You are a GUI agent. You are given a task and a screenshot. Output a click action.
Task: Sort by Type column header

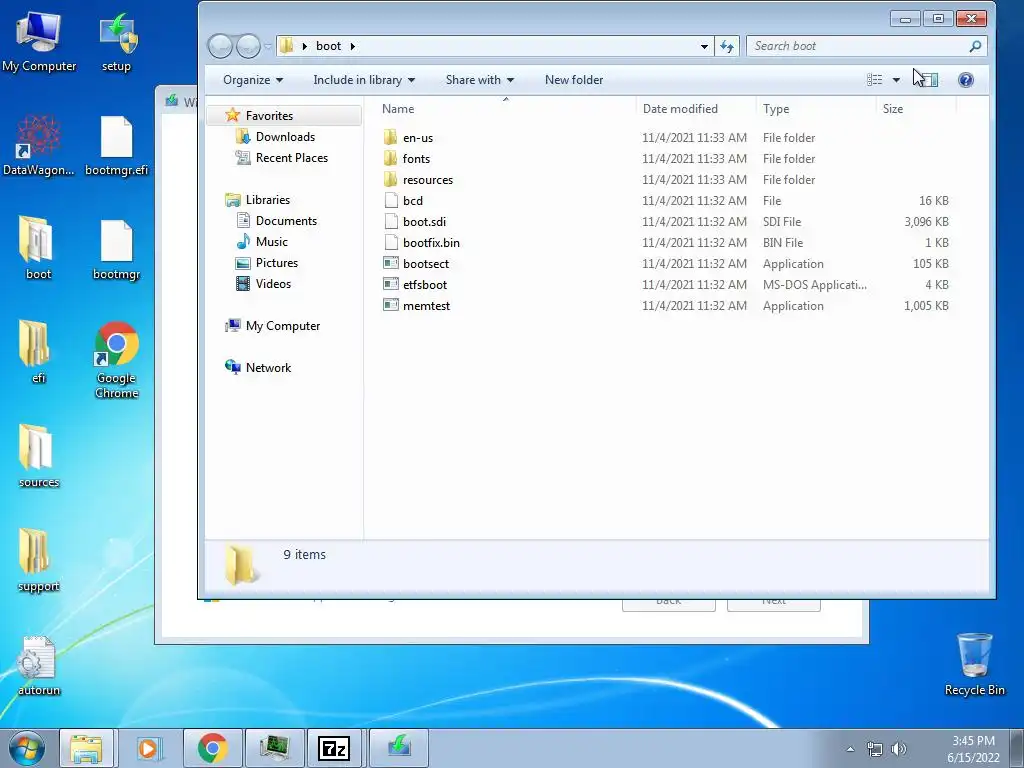[815, 109]
